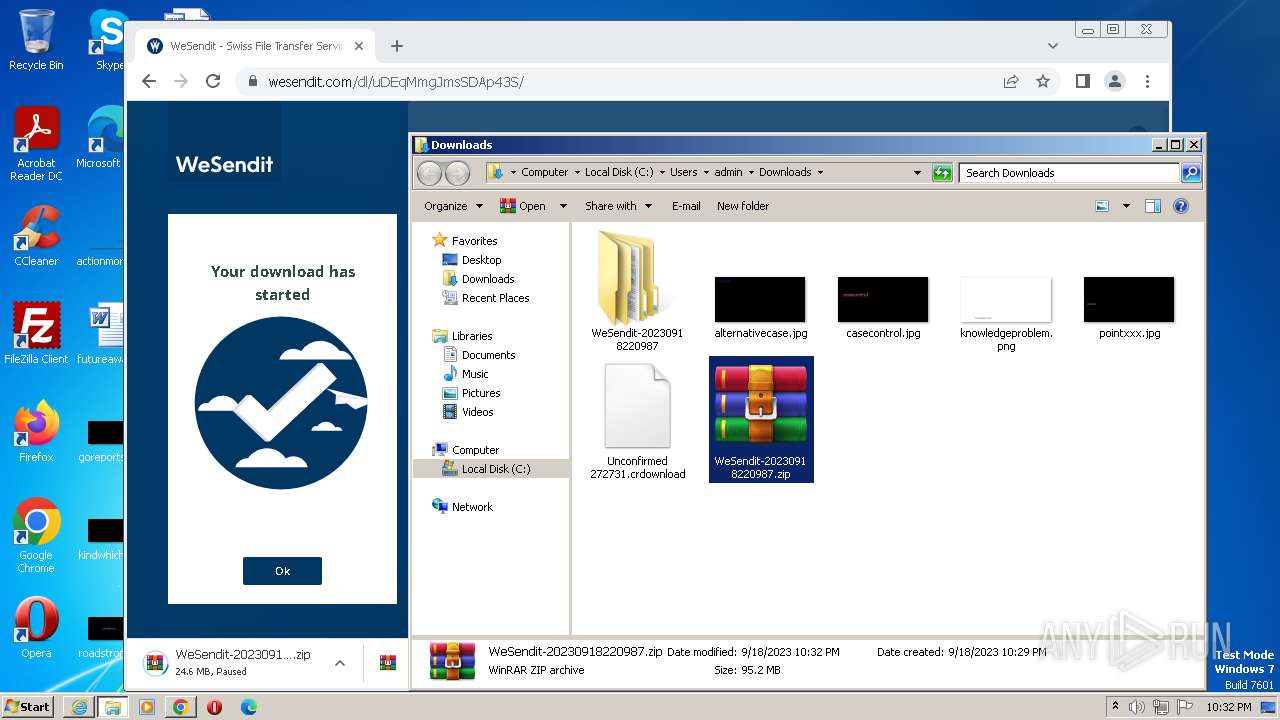Expand view options dropdown arrow
1280x720 pixels.
click(x=1126, y=206)
